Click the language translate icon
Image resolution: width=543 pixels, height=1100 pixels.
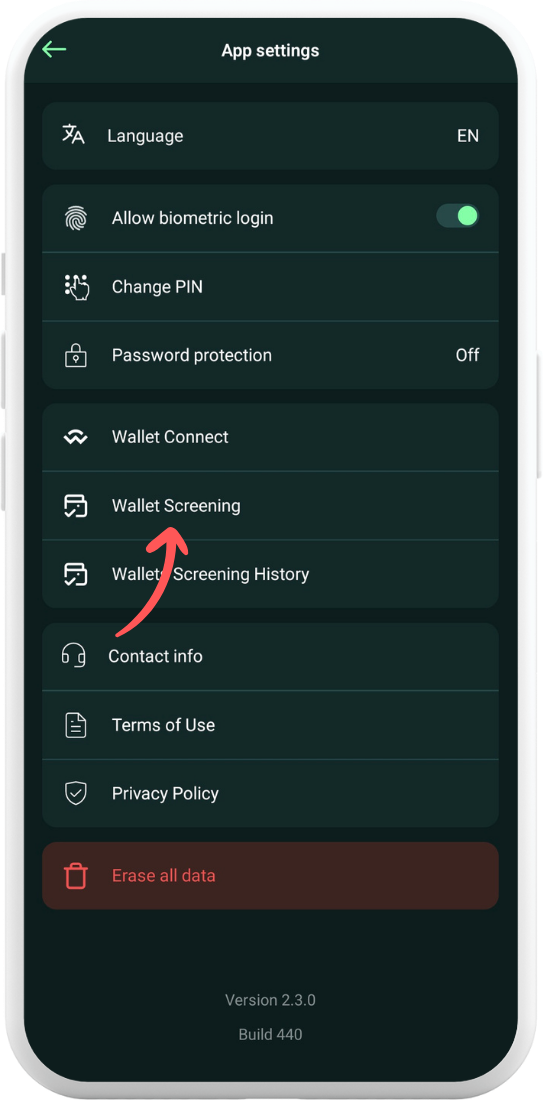point(74,135)
